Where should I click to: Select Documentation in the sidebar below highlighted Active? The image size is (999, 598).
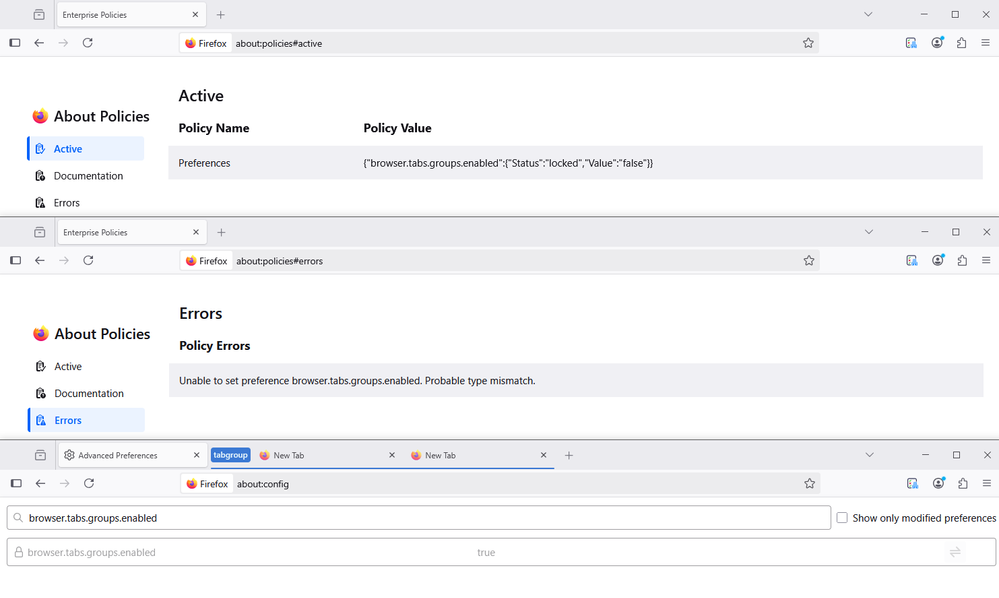(88, 176)
